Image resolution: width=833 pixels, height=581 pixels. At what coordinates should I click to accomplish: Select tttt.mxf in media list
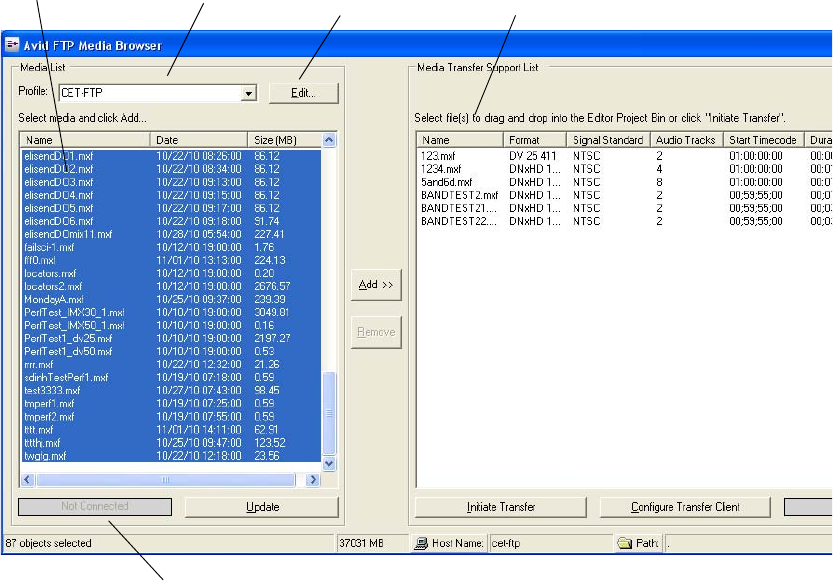(x=171, y=430)
